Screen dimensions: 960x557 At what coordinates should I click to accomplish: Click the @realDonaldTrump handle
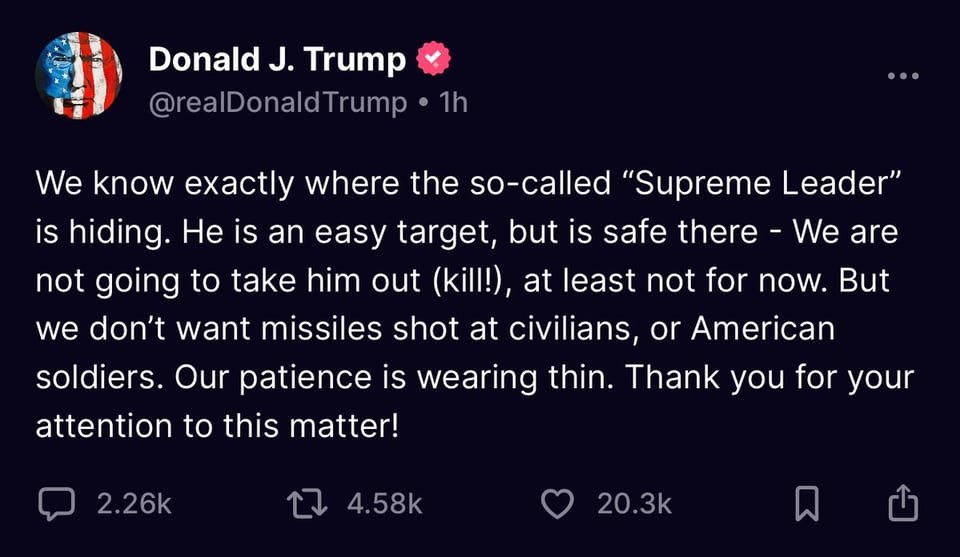pos(278,102)
